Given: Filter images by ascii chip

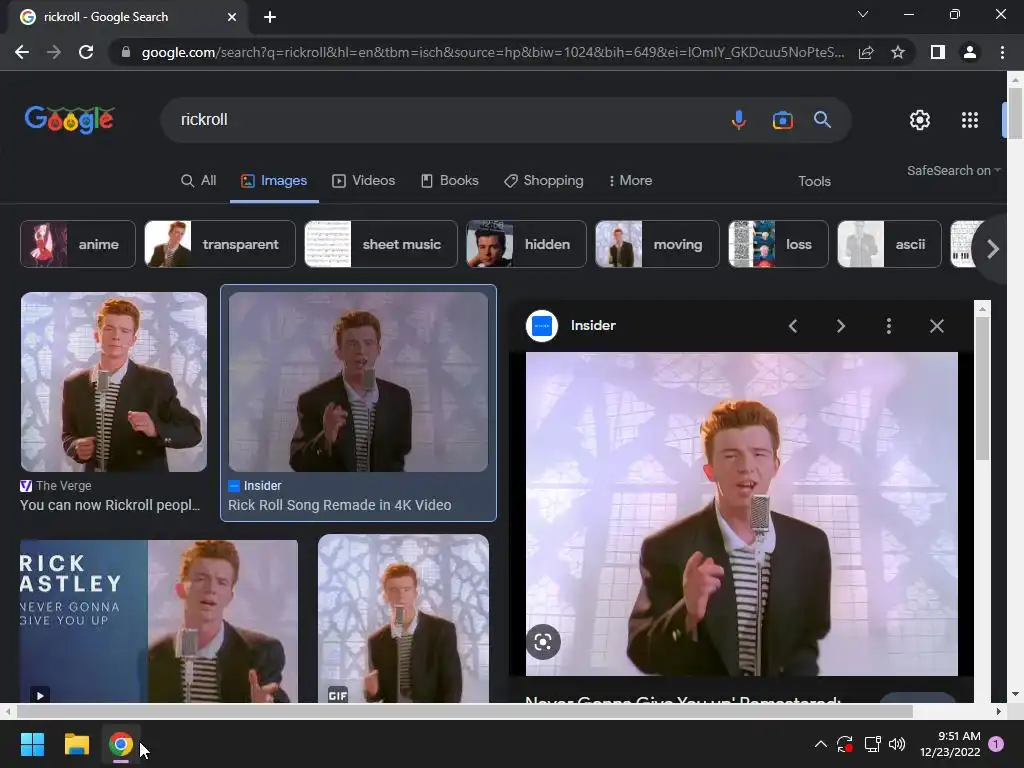Looking at the screenshot, I should [889, 244].
